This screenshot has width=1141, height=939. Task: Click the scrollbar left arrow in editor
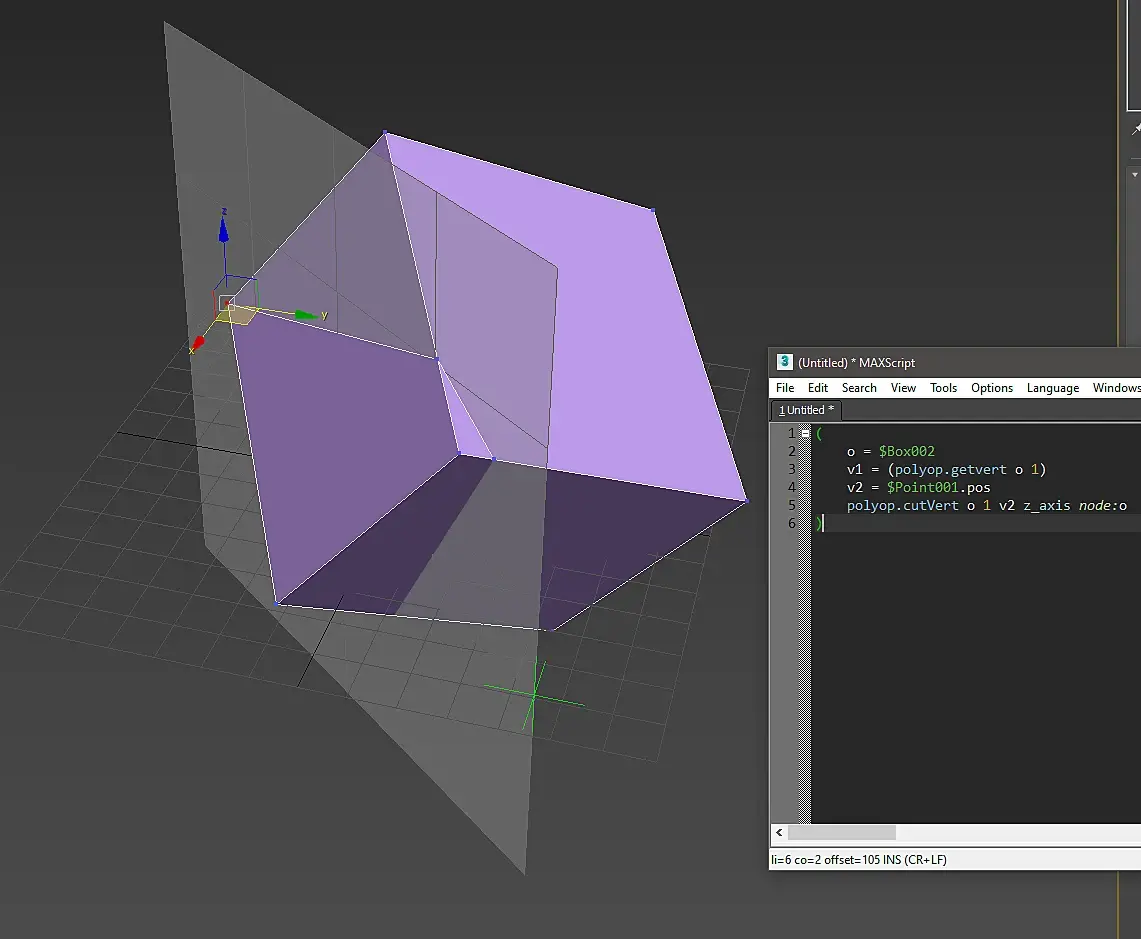pyautogui.click(x=779, y=833)
